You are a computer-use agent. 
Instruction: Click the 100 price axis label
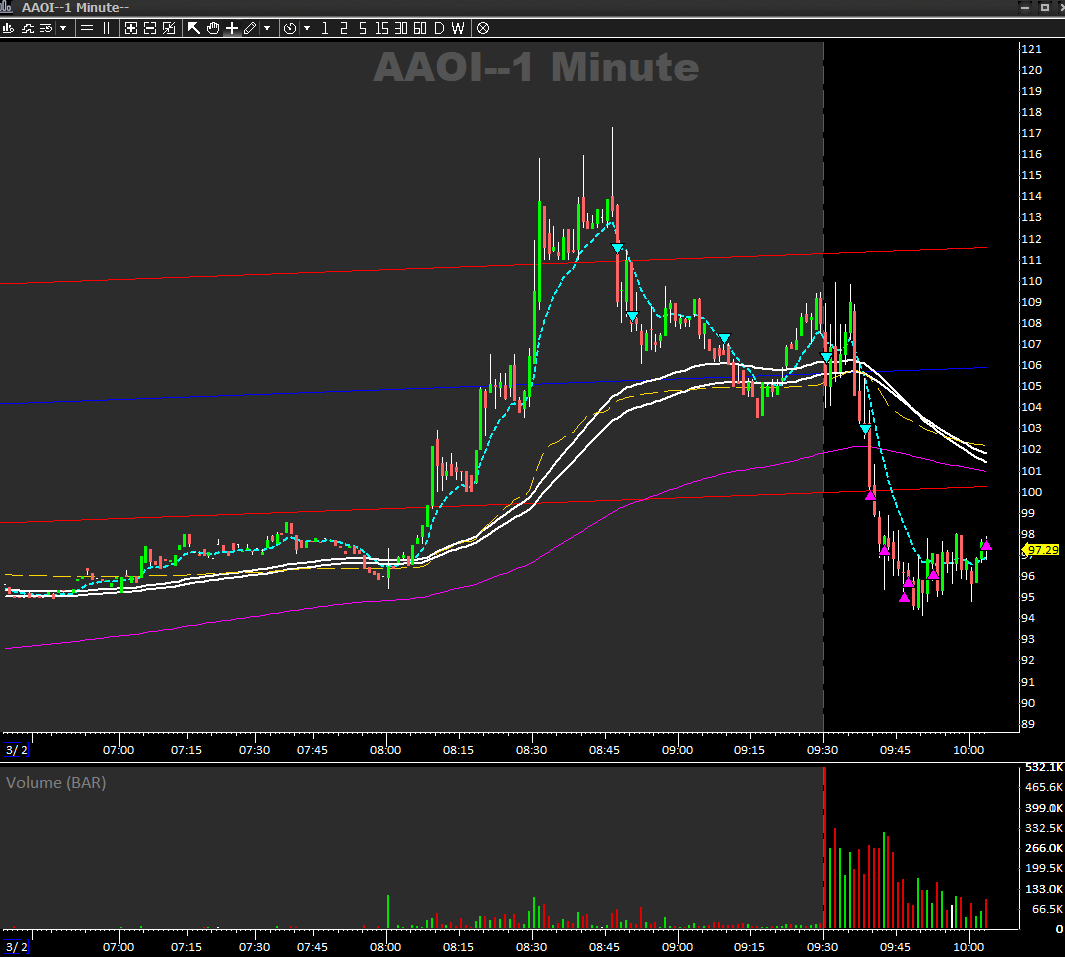1031,492
